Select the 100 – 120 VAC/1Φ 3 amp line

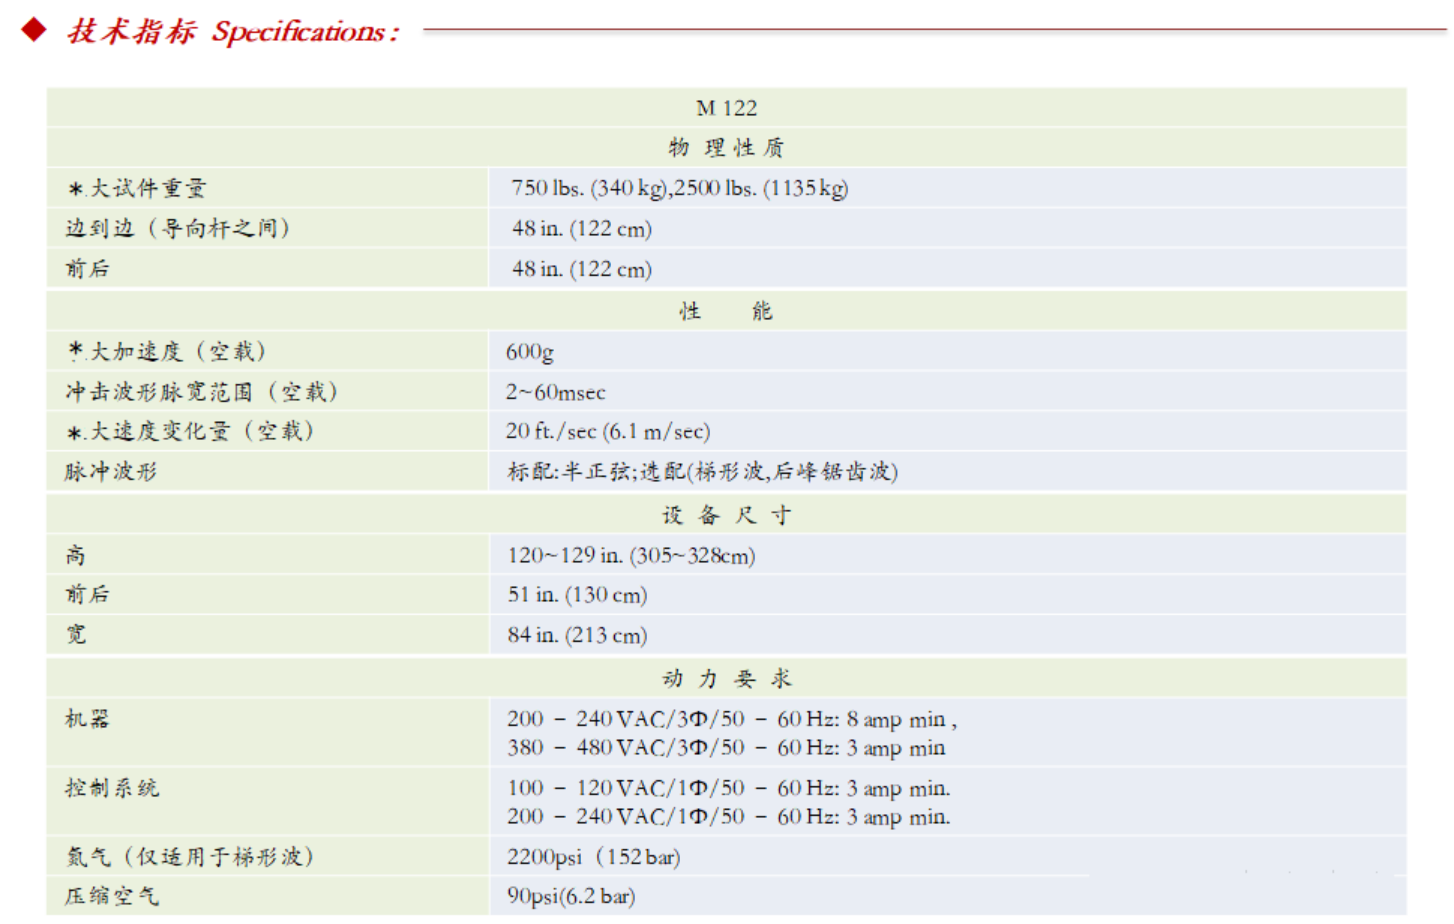tap(729, 788)
